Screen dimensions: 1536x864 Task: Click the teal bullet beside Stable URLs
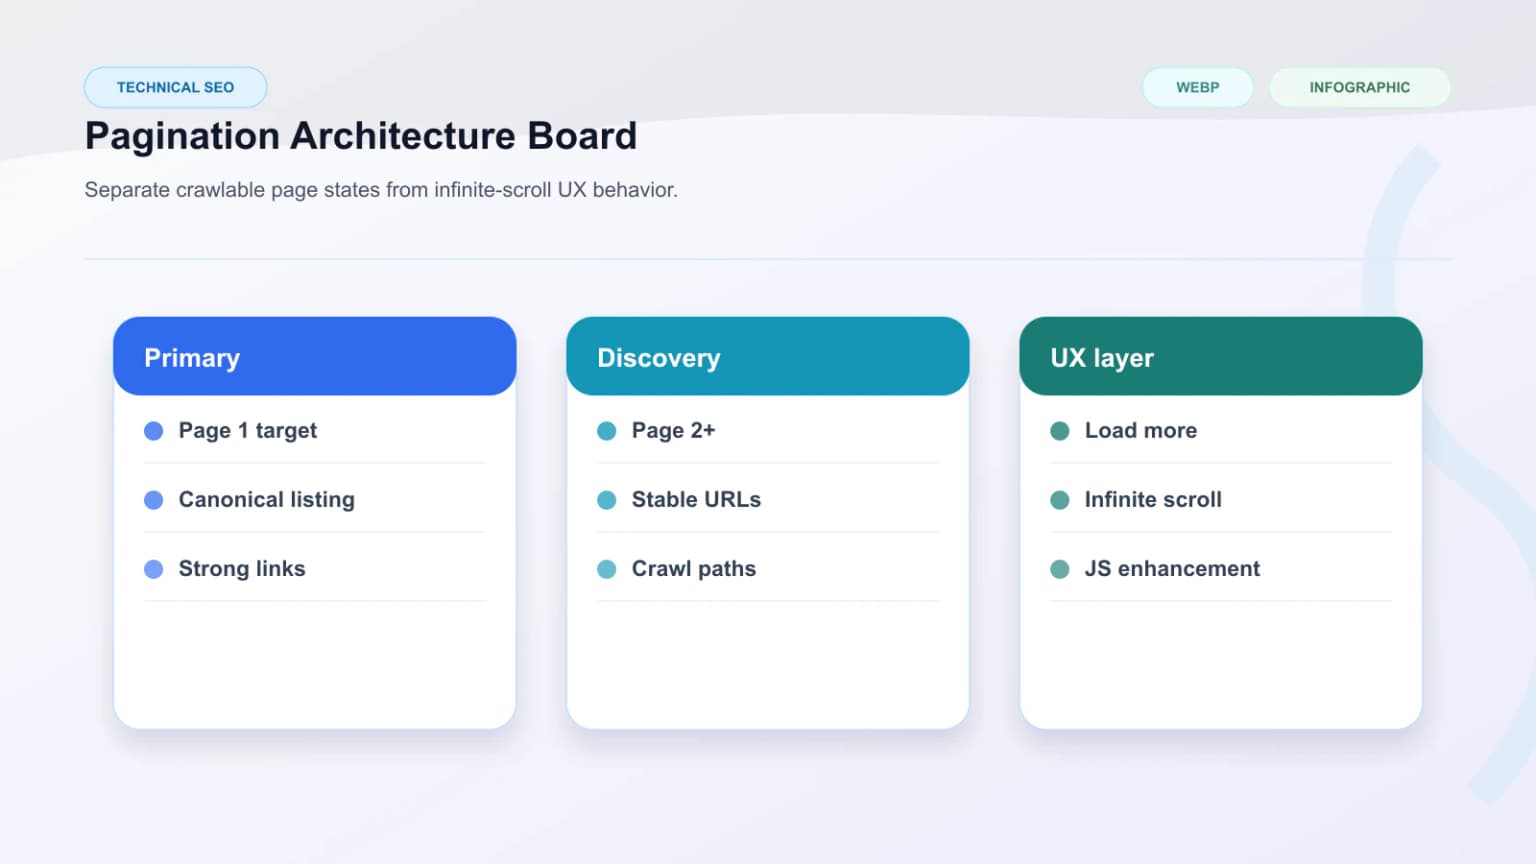[x=607, y=500]
